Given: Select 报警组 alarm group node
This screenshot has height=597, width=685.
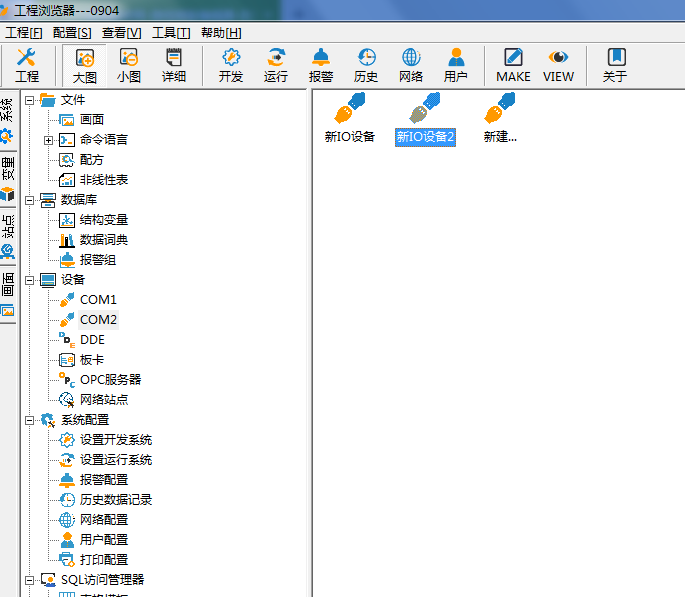Looking at the screenshot, I should coord(98,260).
